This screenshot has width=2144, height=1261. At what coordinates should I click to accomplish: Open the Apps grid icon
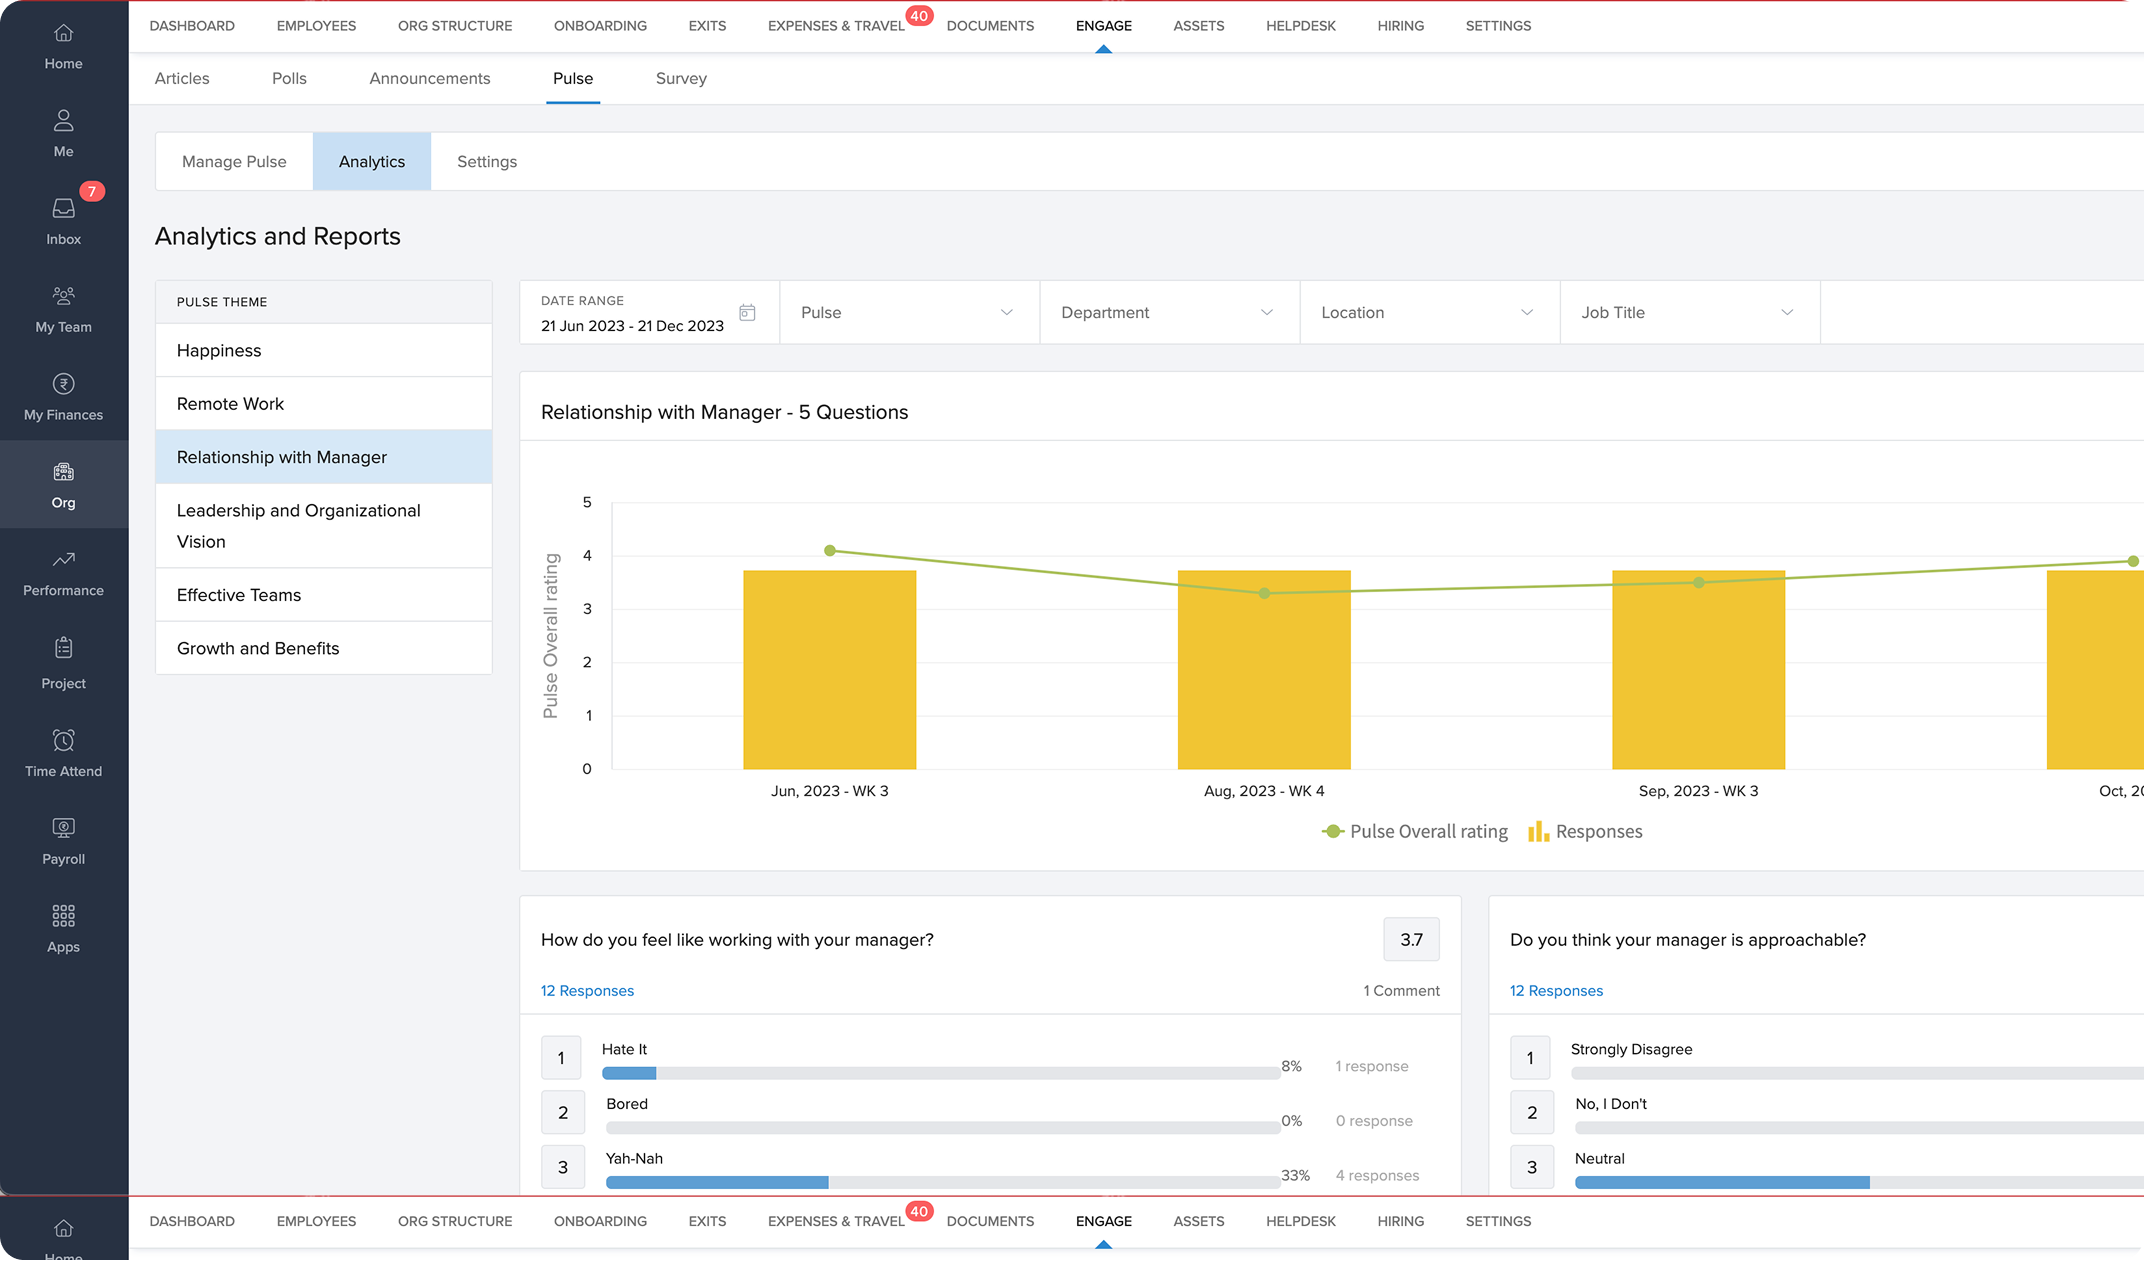(63, 916)
